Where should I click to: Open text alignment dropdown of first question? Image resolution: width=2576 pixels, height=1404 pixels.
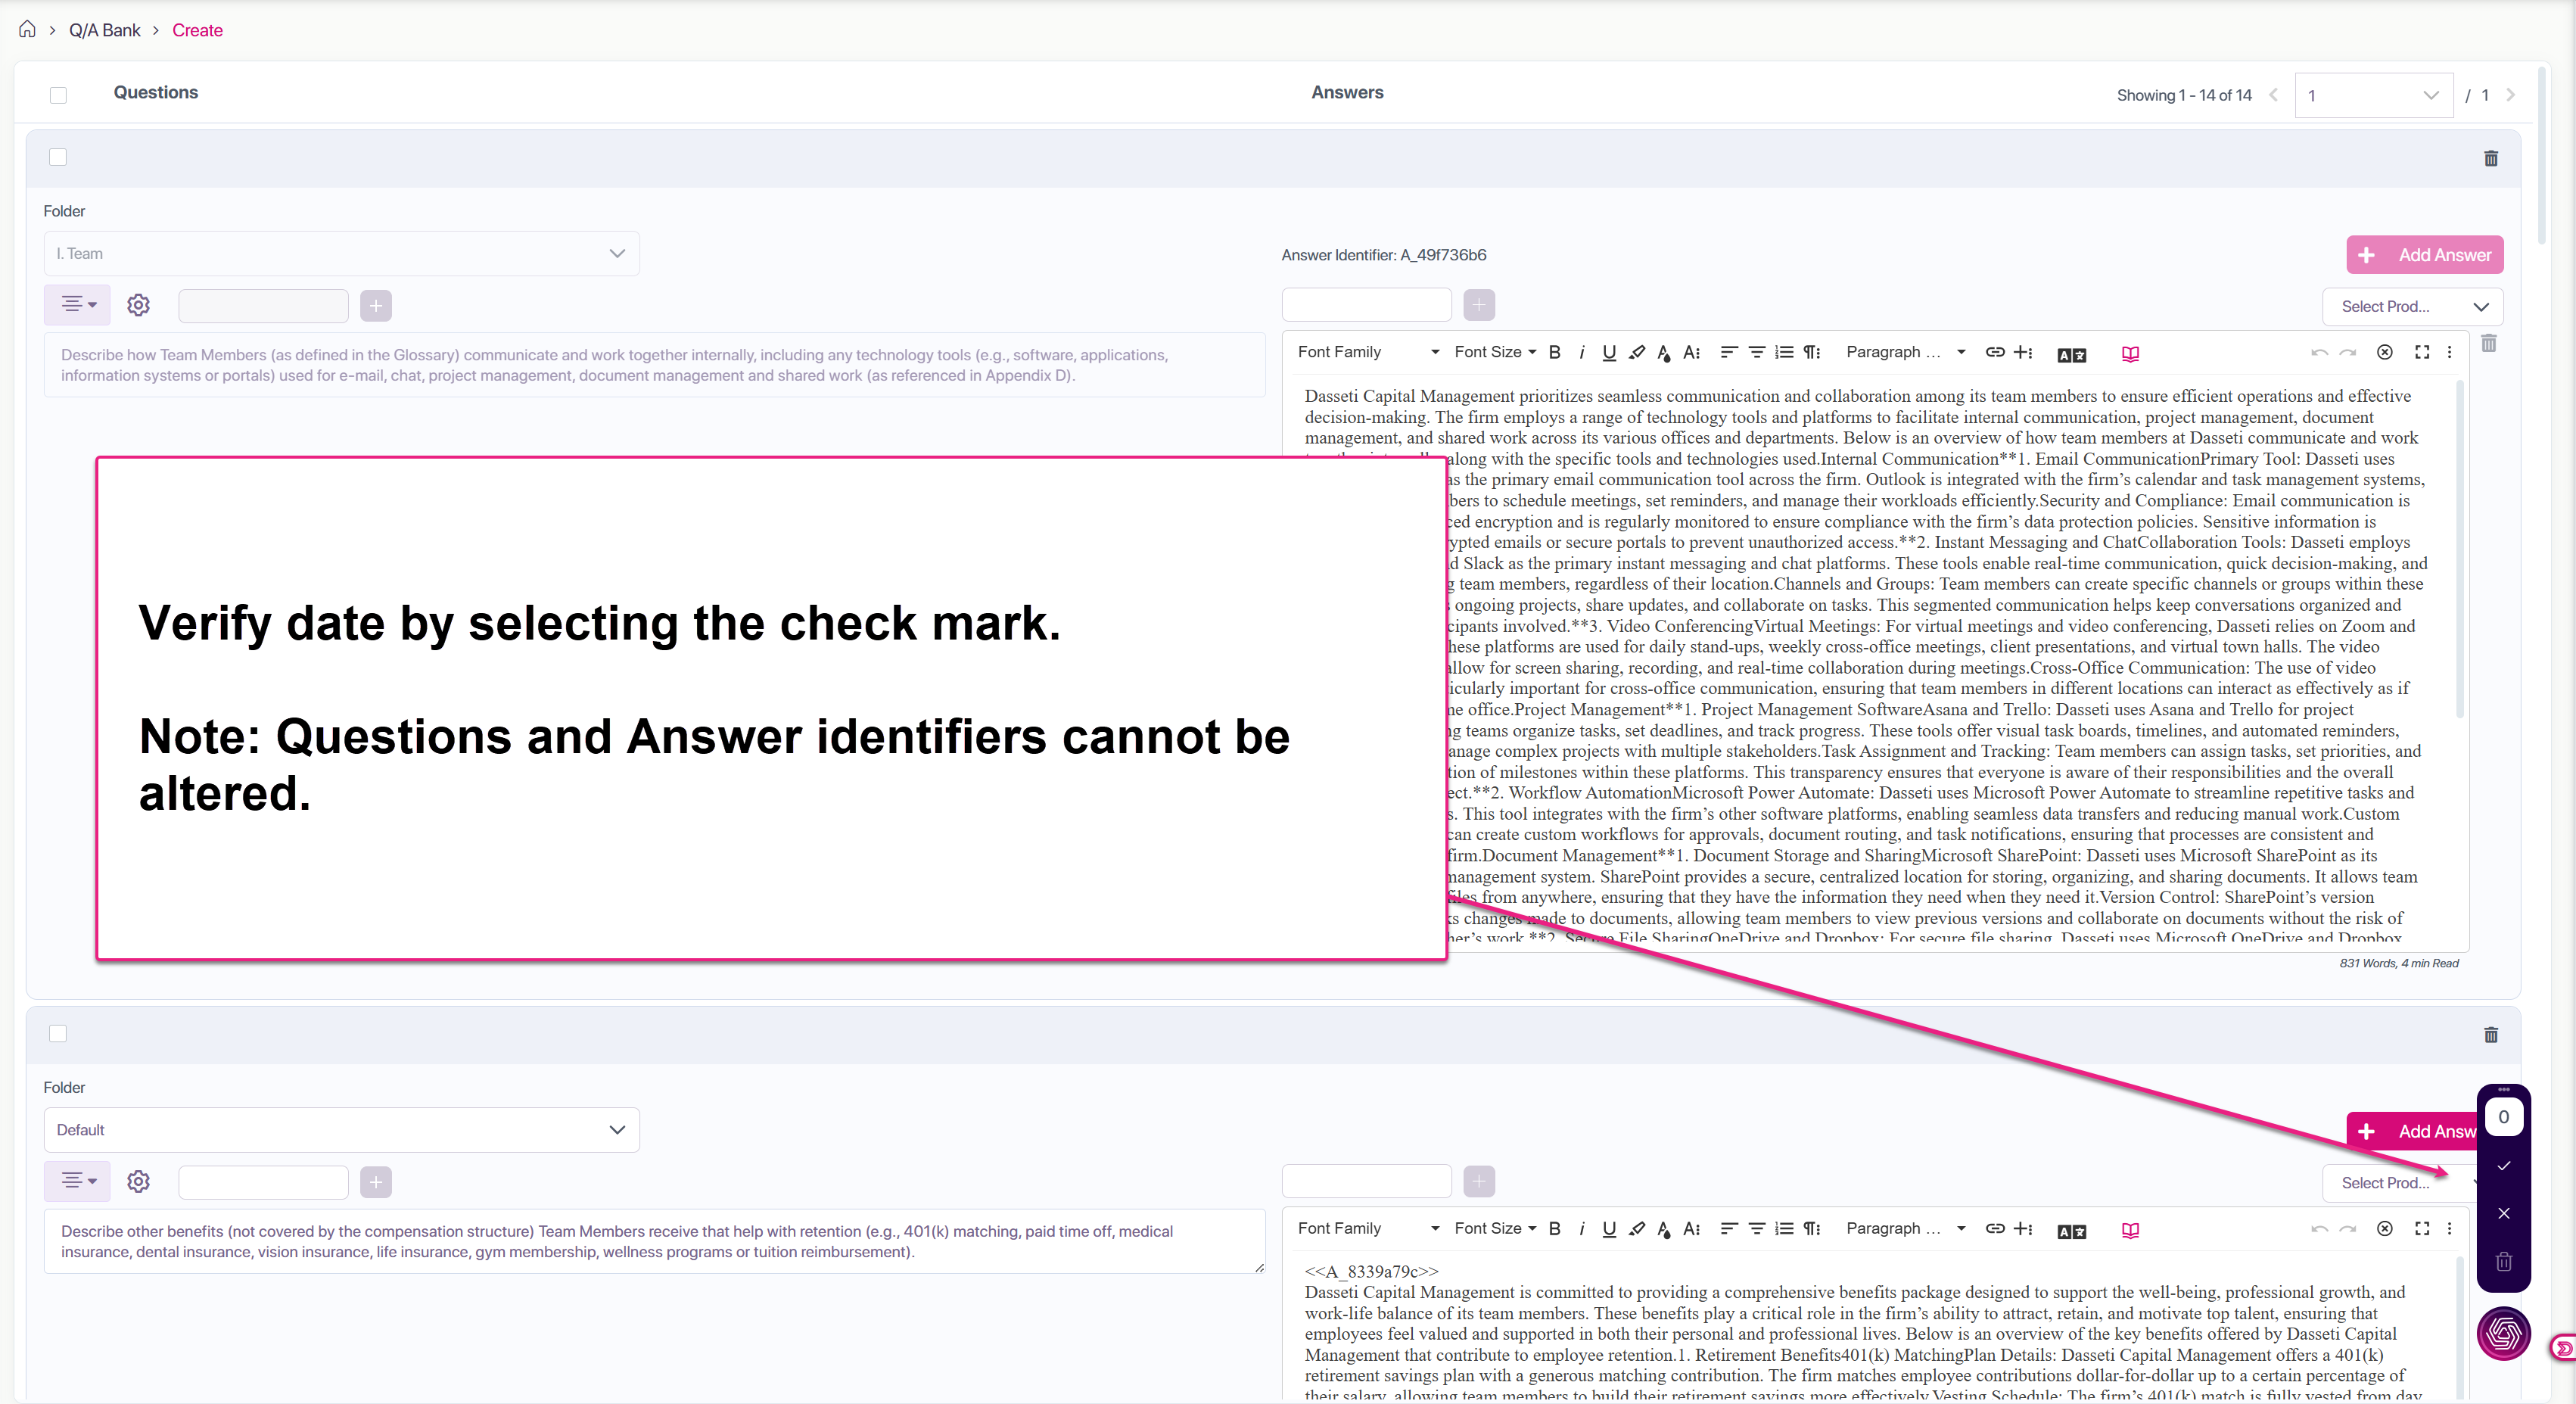point(78,304)
